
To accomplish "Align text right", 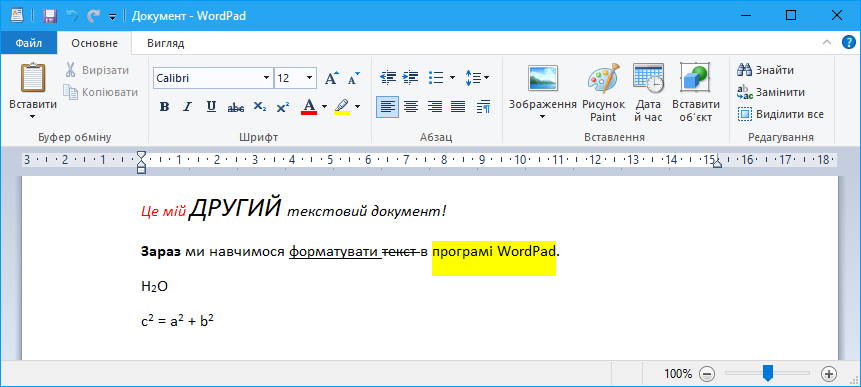I will coord(435,106).
